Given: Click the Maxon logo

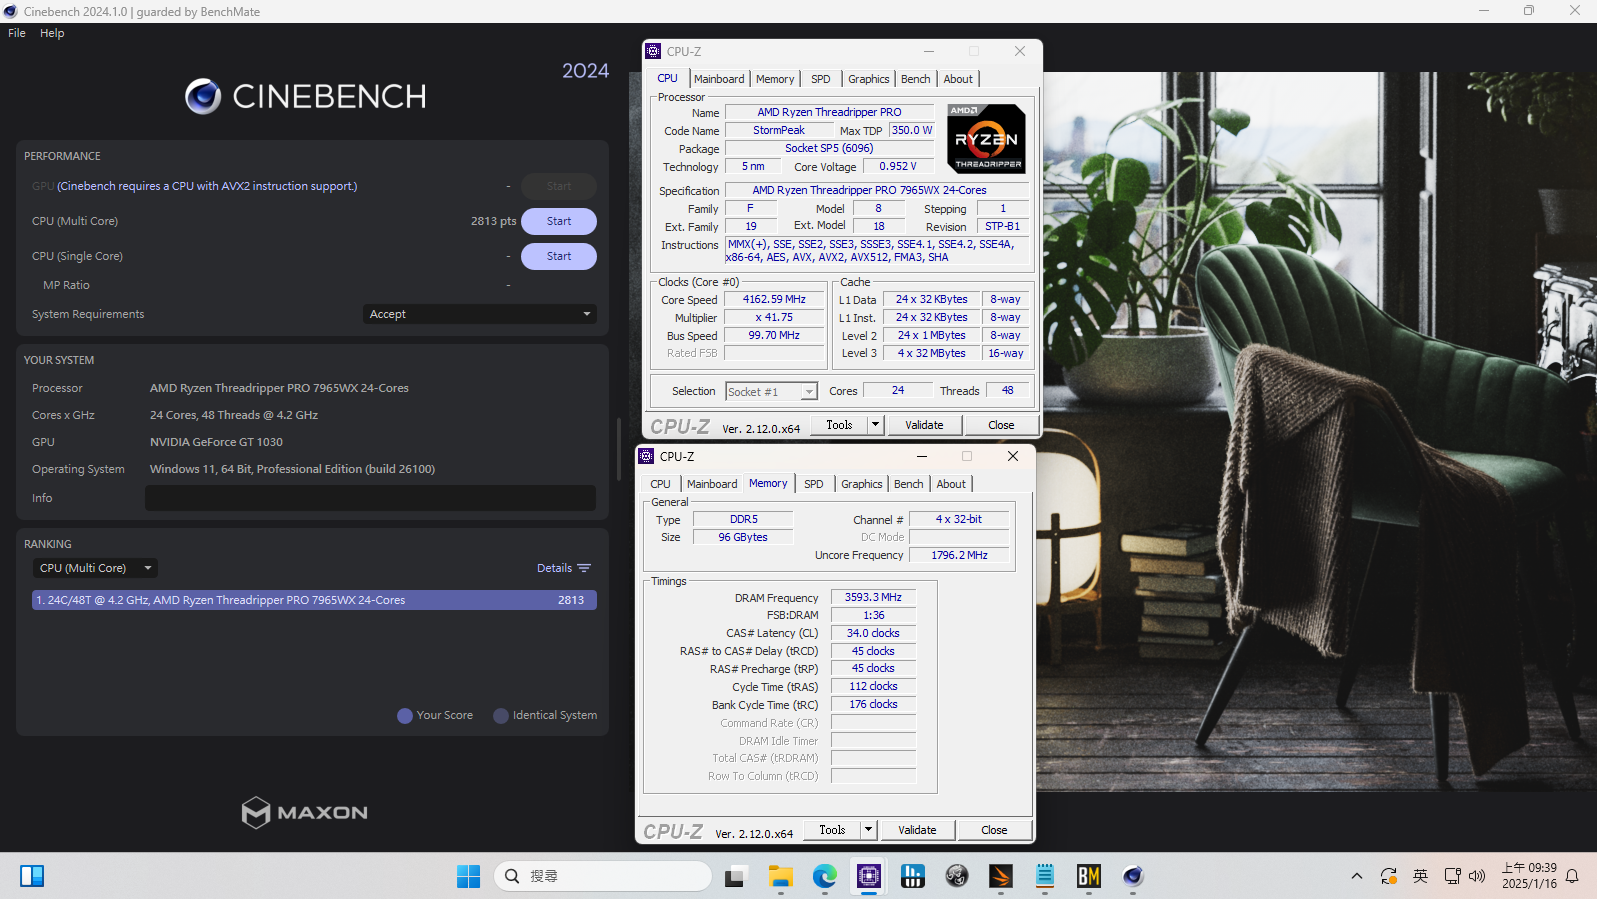Looking at the screenshot, I should click(304, 812).
